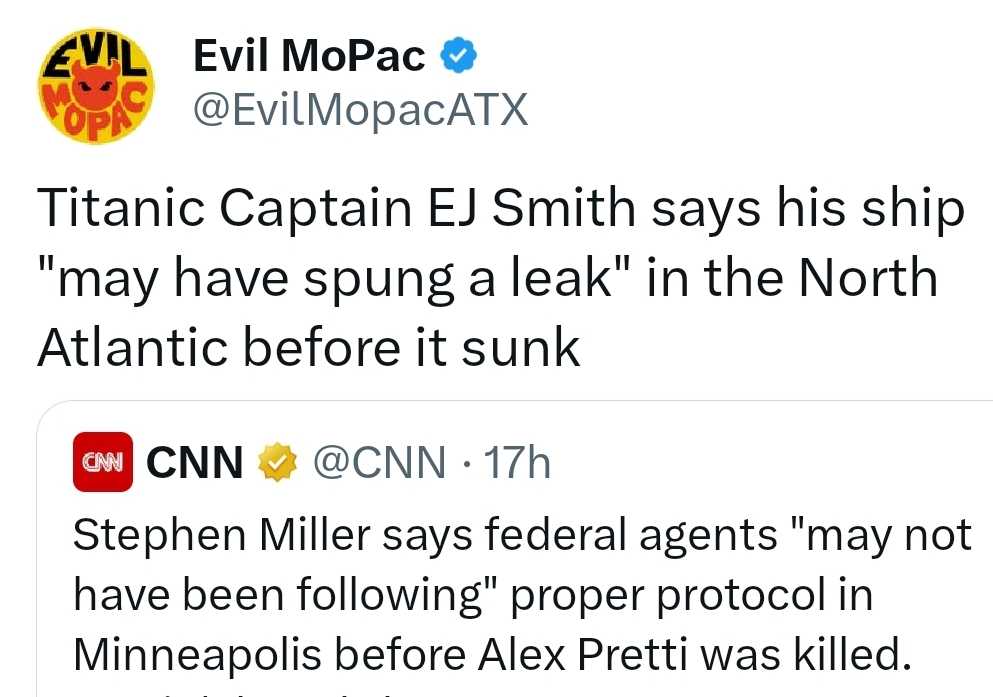Click the blue verified badge beside Evil MoPac
993x697 pixels.
[458, 57]
